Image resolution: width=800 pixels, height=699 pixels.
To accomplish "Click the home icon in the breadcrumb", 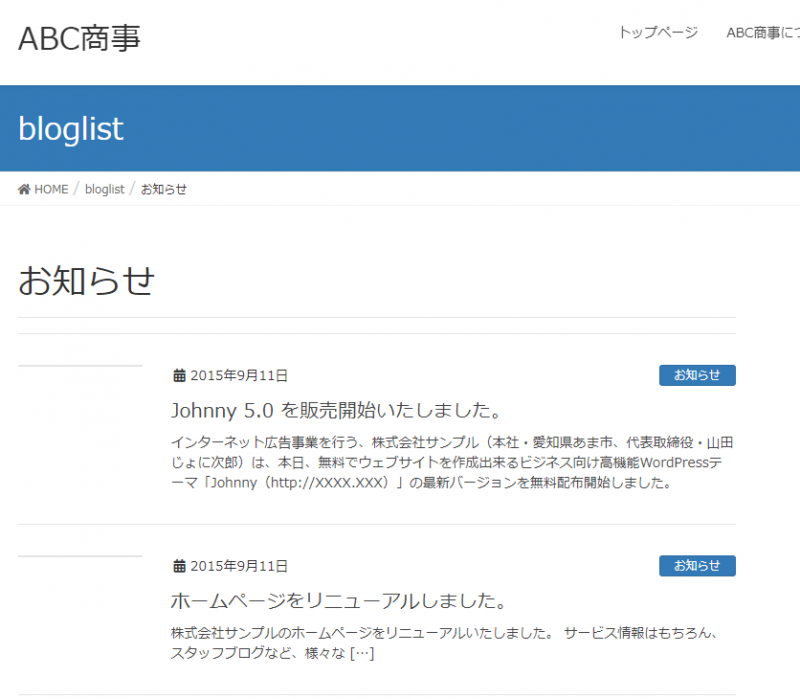I will tap(24, 189).
